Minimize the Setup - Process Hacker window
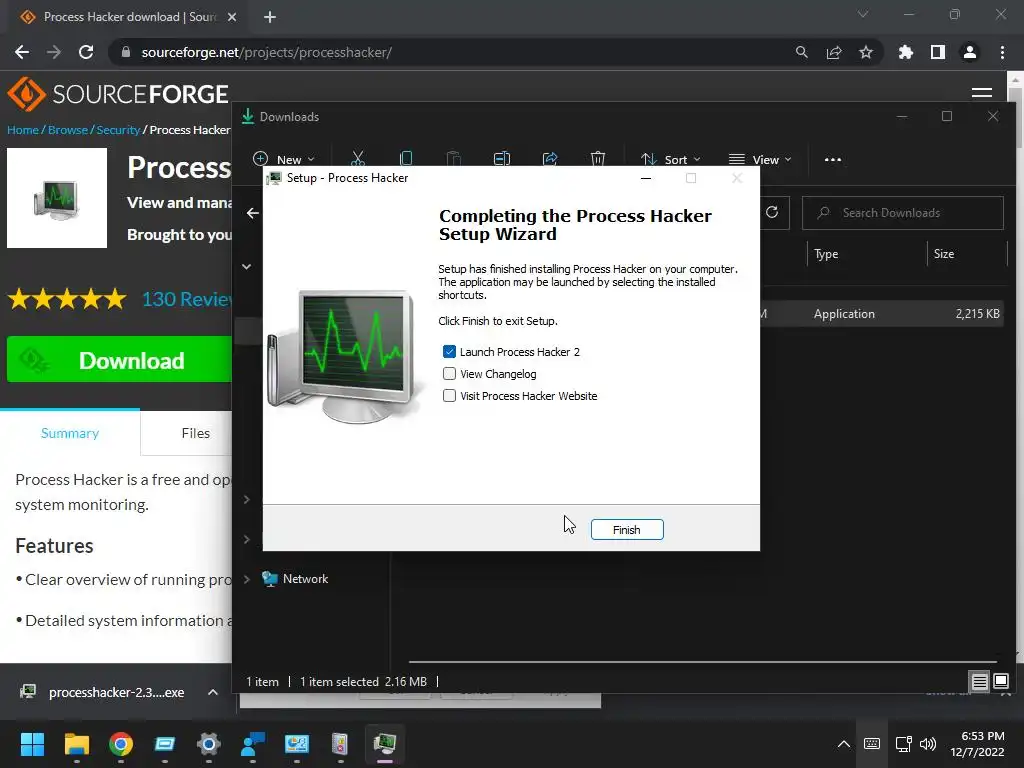 tap(646, 178)
